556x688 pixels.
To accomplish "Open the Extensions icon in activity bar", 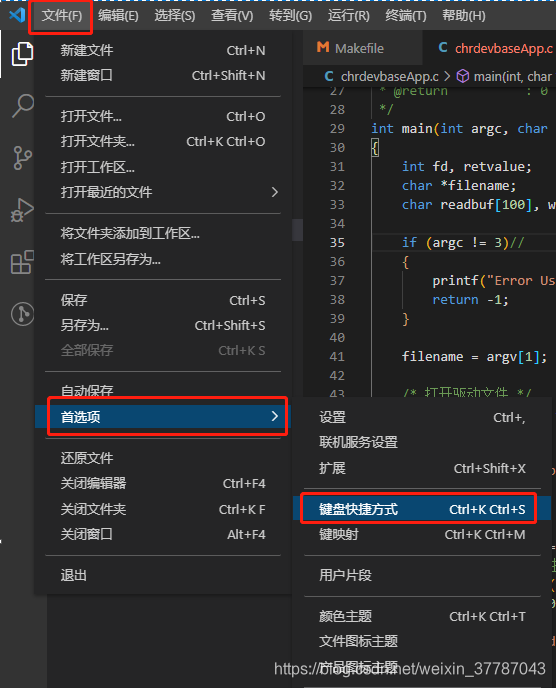I will point(22,262).
